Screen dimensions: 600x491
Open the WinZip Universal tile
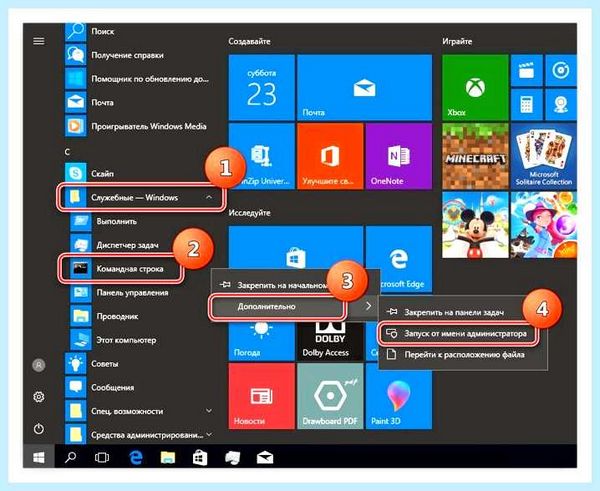pos(262,156)
